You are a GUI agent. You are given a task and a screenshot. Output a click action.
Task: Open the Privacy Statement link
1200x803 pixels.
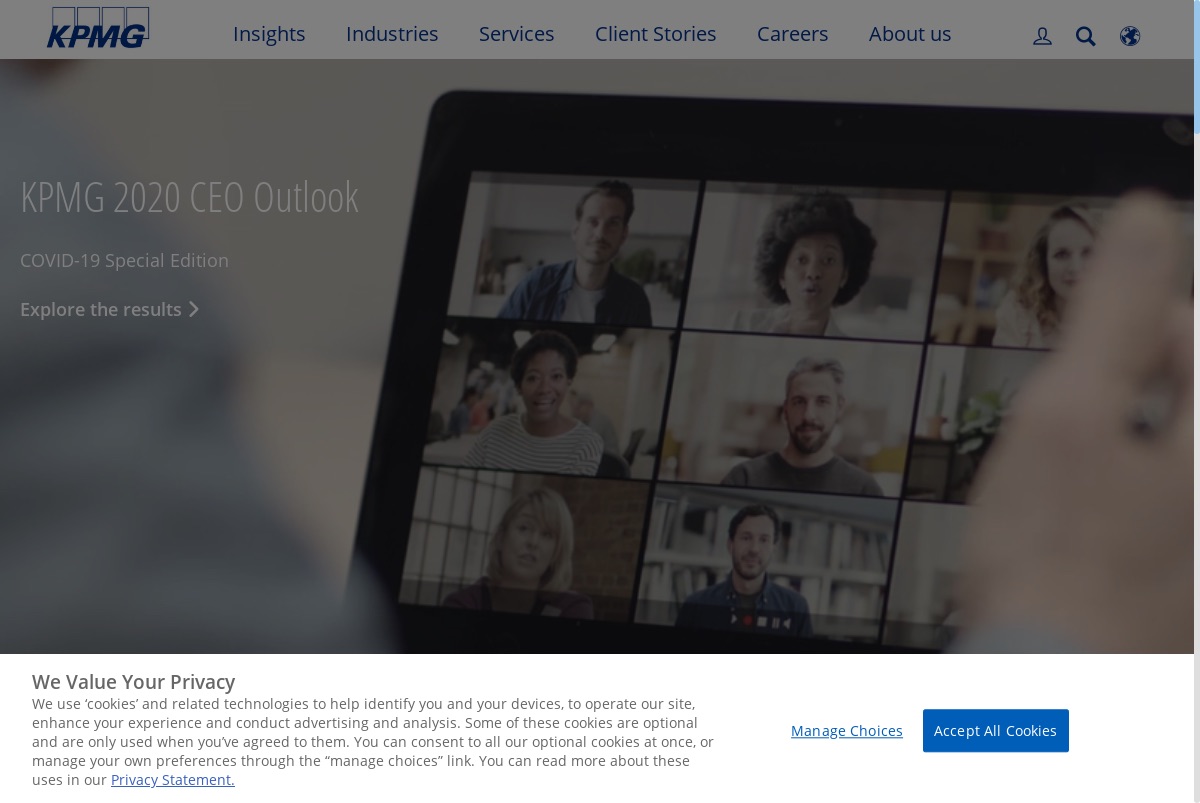click(x=172, y=780)
